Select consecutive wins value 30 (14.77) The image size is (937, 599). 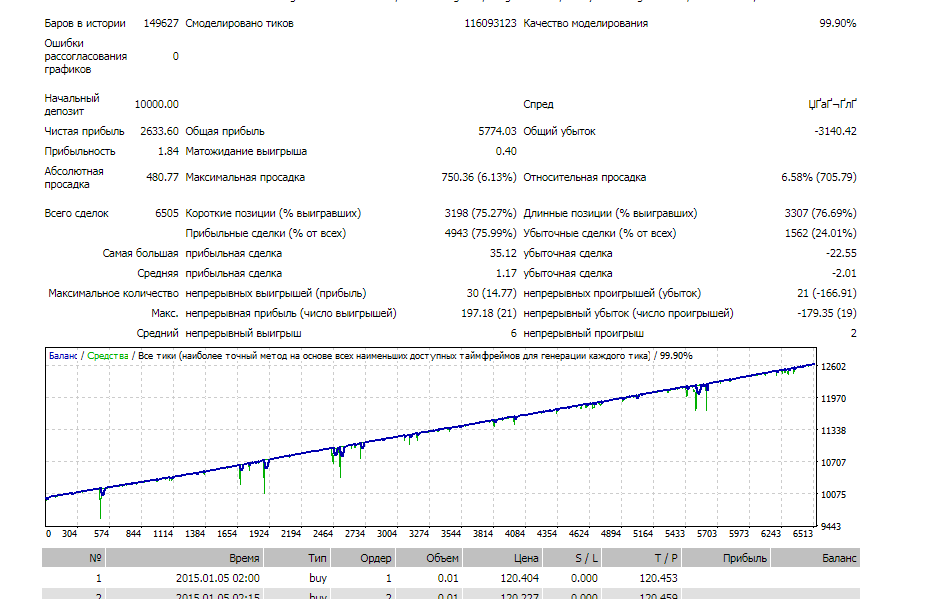(491, 293)
